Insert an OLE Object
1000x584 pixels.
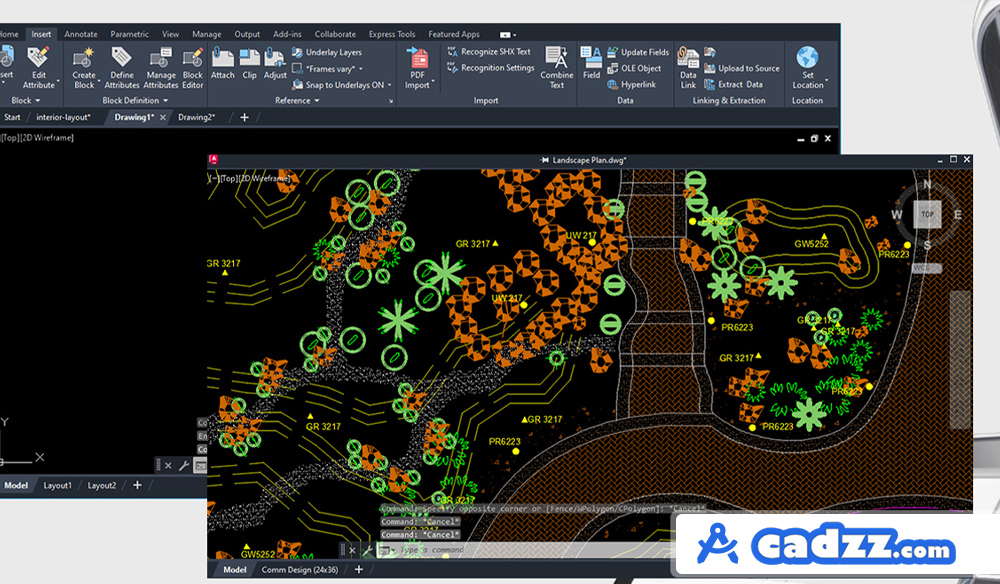click(634, 68)
